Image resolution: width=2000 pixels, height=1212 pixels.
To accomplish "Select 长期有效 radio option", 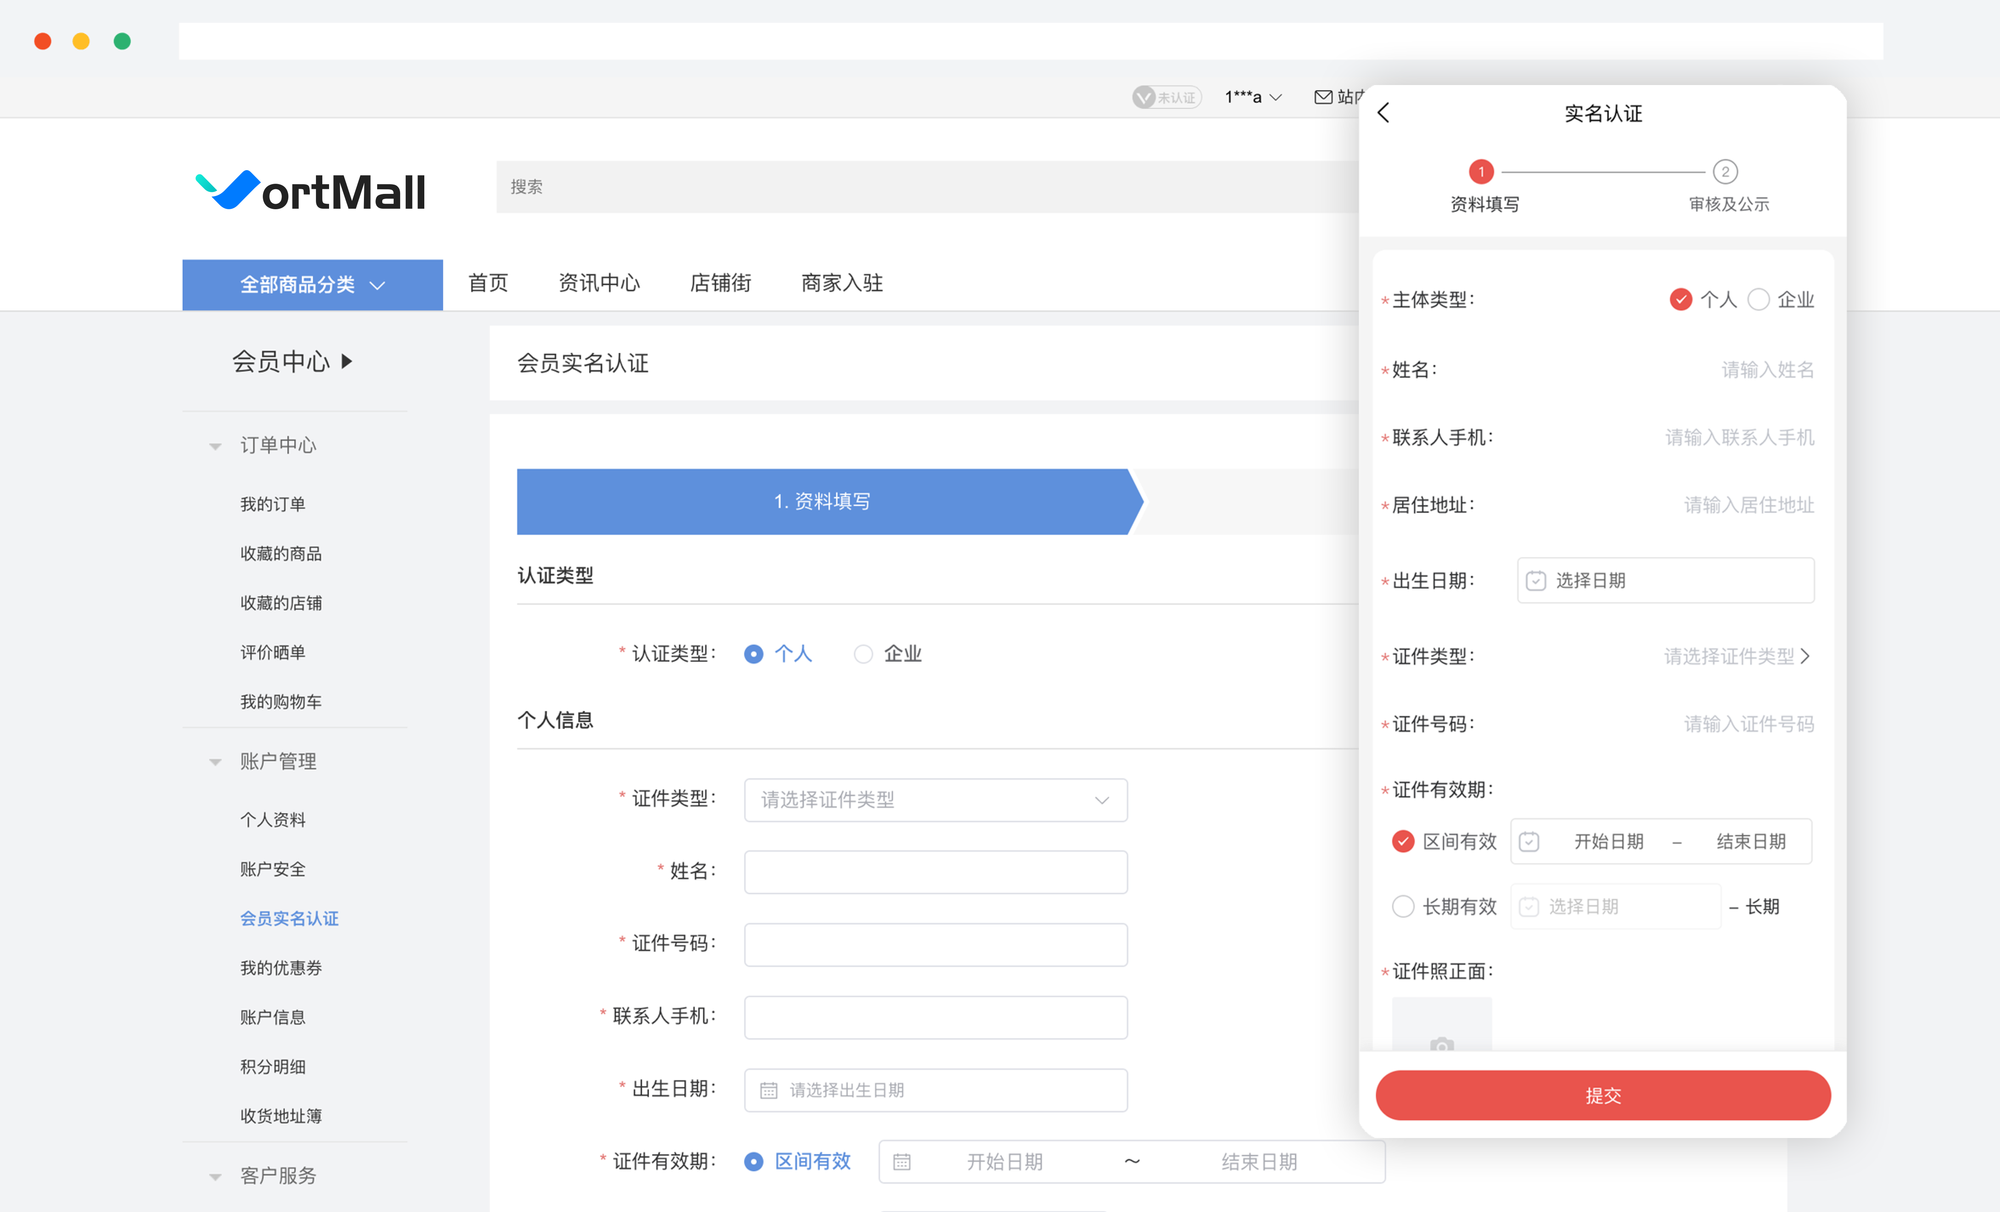I will 1403,907.
